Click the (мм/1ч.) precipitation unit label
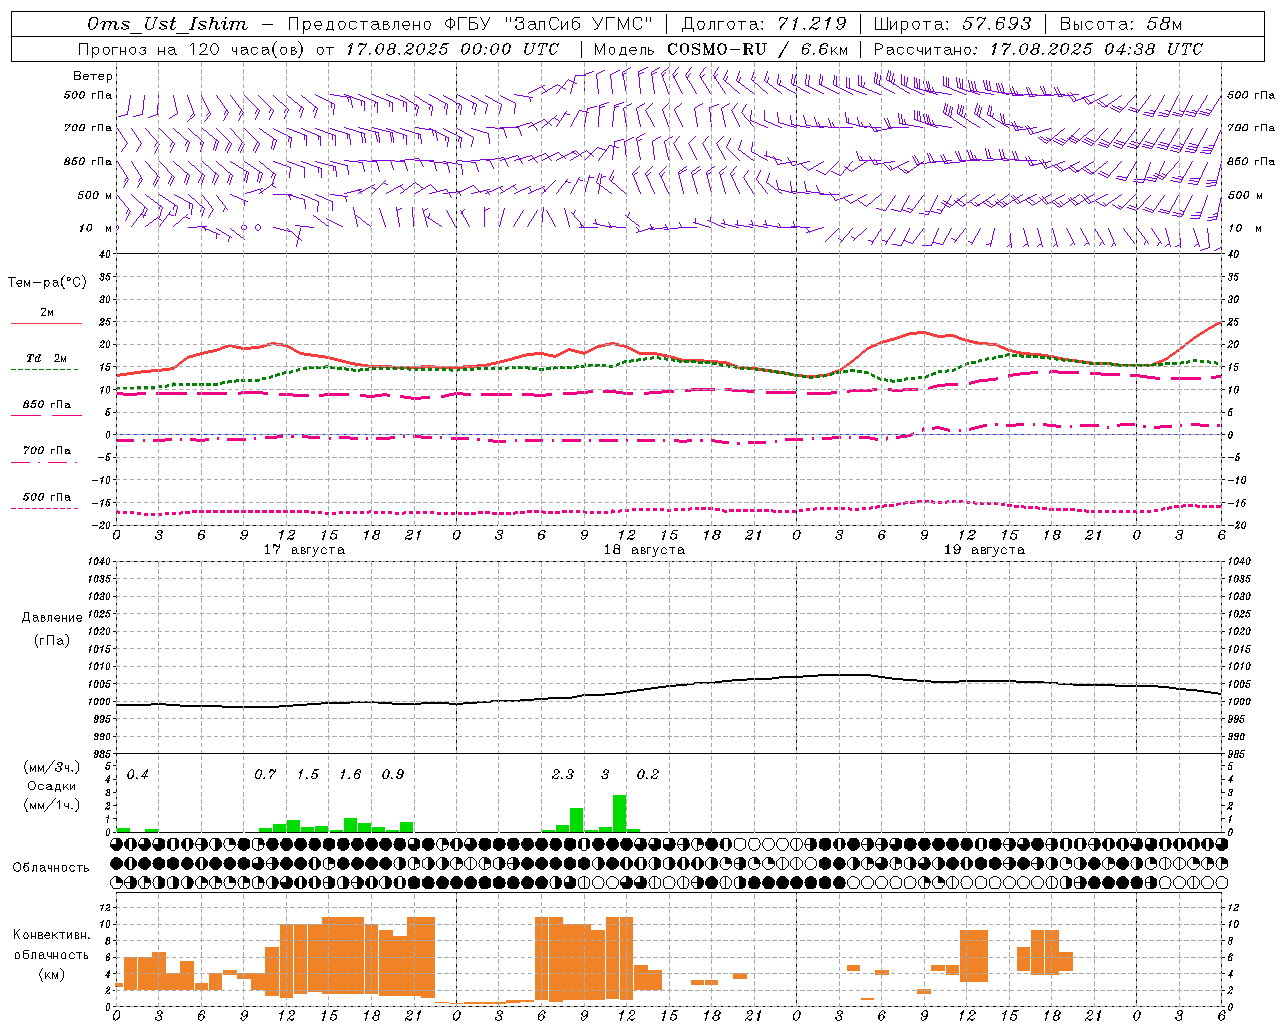The height and width of the screenshot is (1024, 1280). tap(52, 805)
